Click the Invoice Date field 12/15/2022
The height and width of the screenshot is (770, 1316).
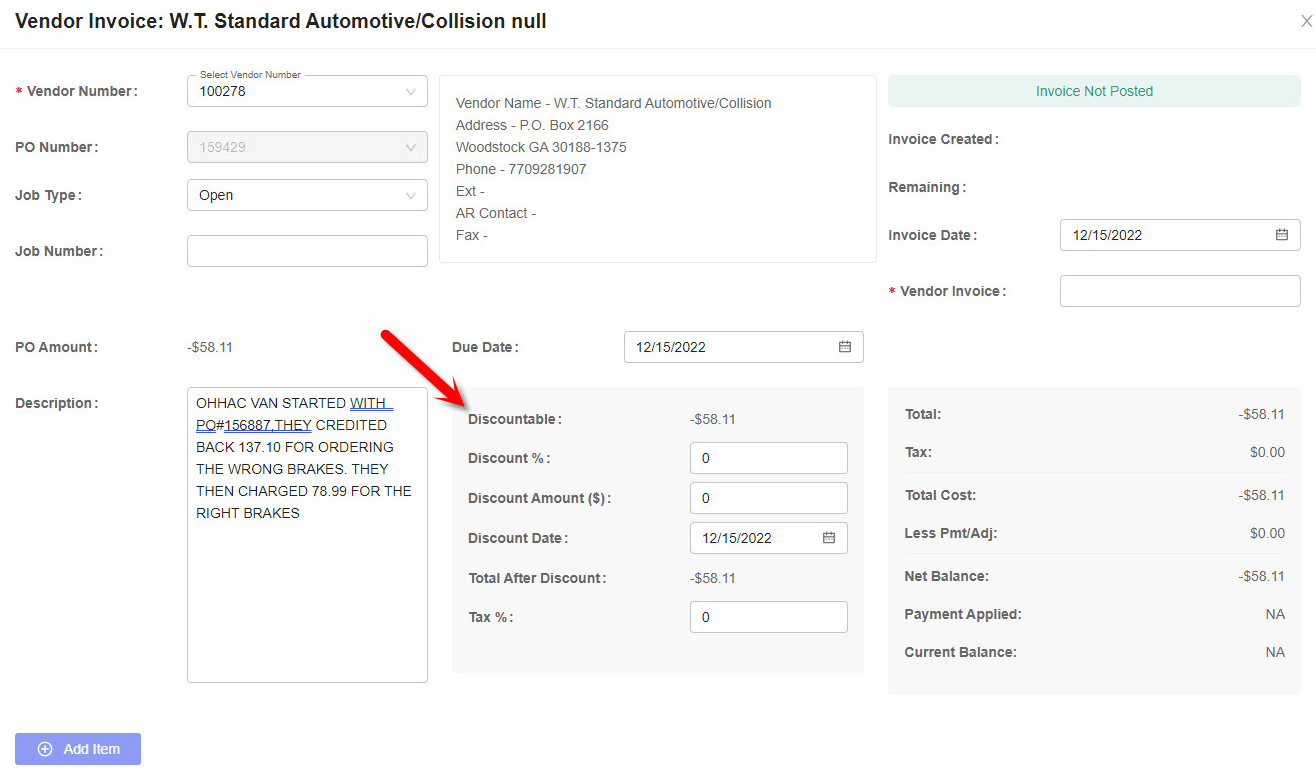coord(1180,235)
